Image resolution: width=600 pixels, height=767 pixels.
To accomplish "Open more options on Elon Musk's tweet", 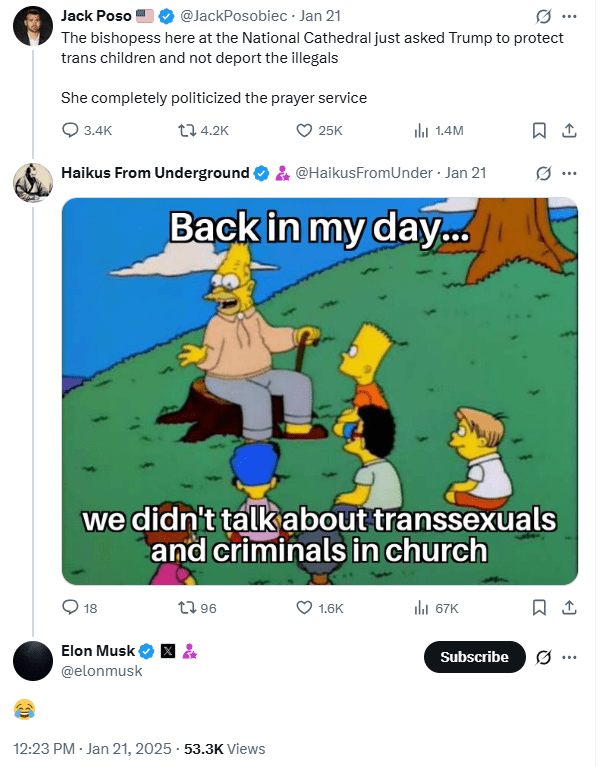I will [x=569, y=657].
